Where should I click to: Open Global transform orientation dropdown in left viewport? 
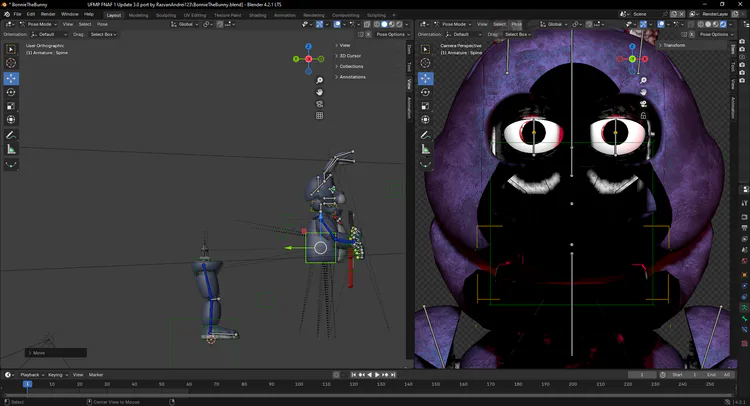[185, 24]
